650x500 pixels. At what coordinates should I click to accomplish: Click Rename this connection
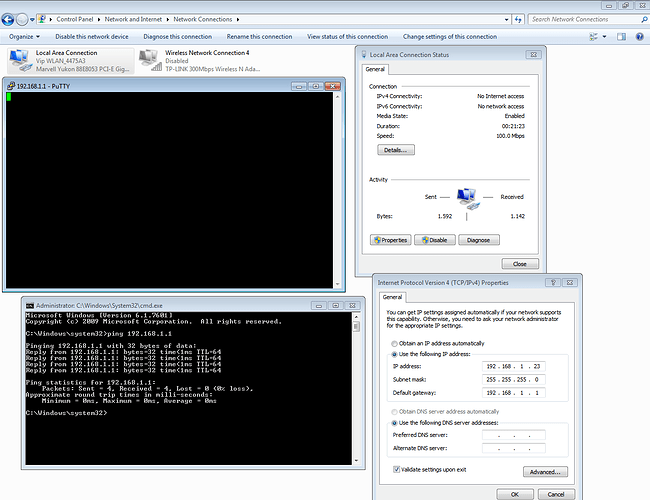tap(260, 36)
